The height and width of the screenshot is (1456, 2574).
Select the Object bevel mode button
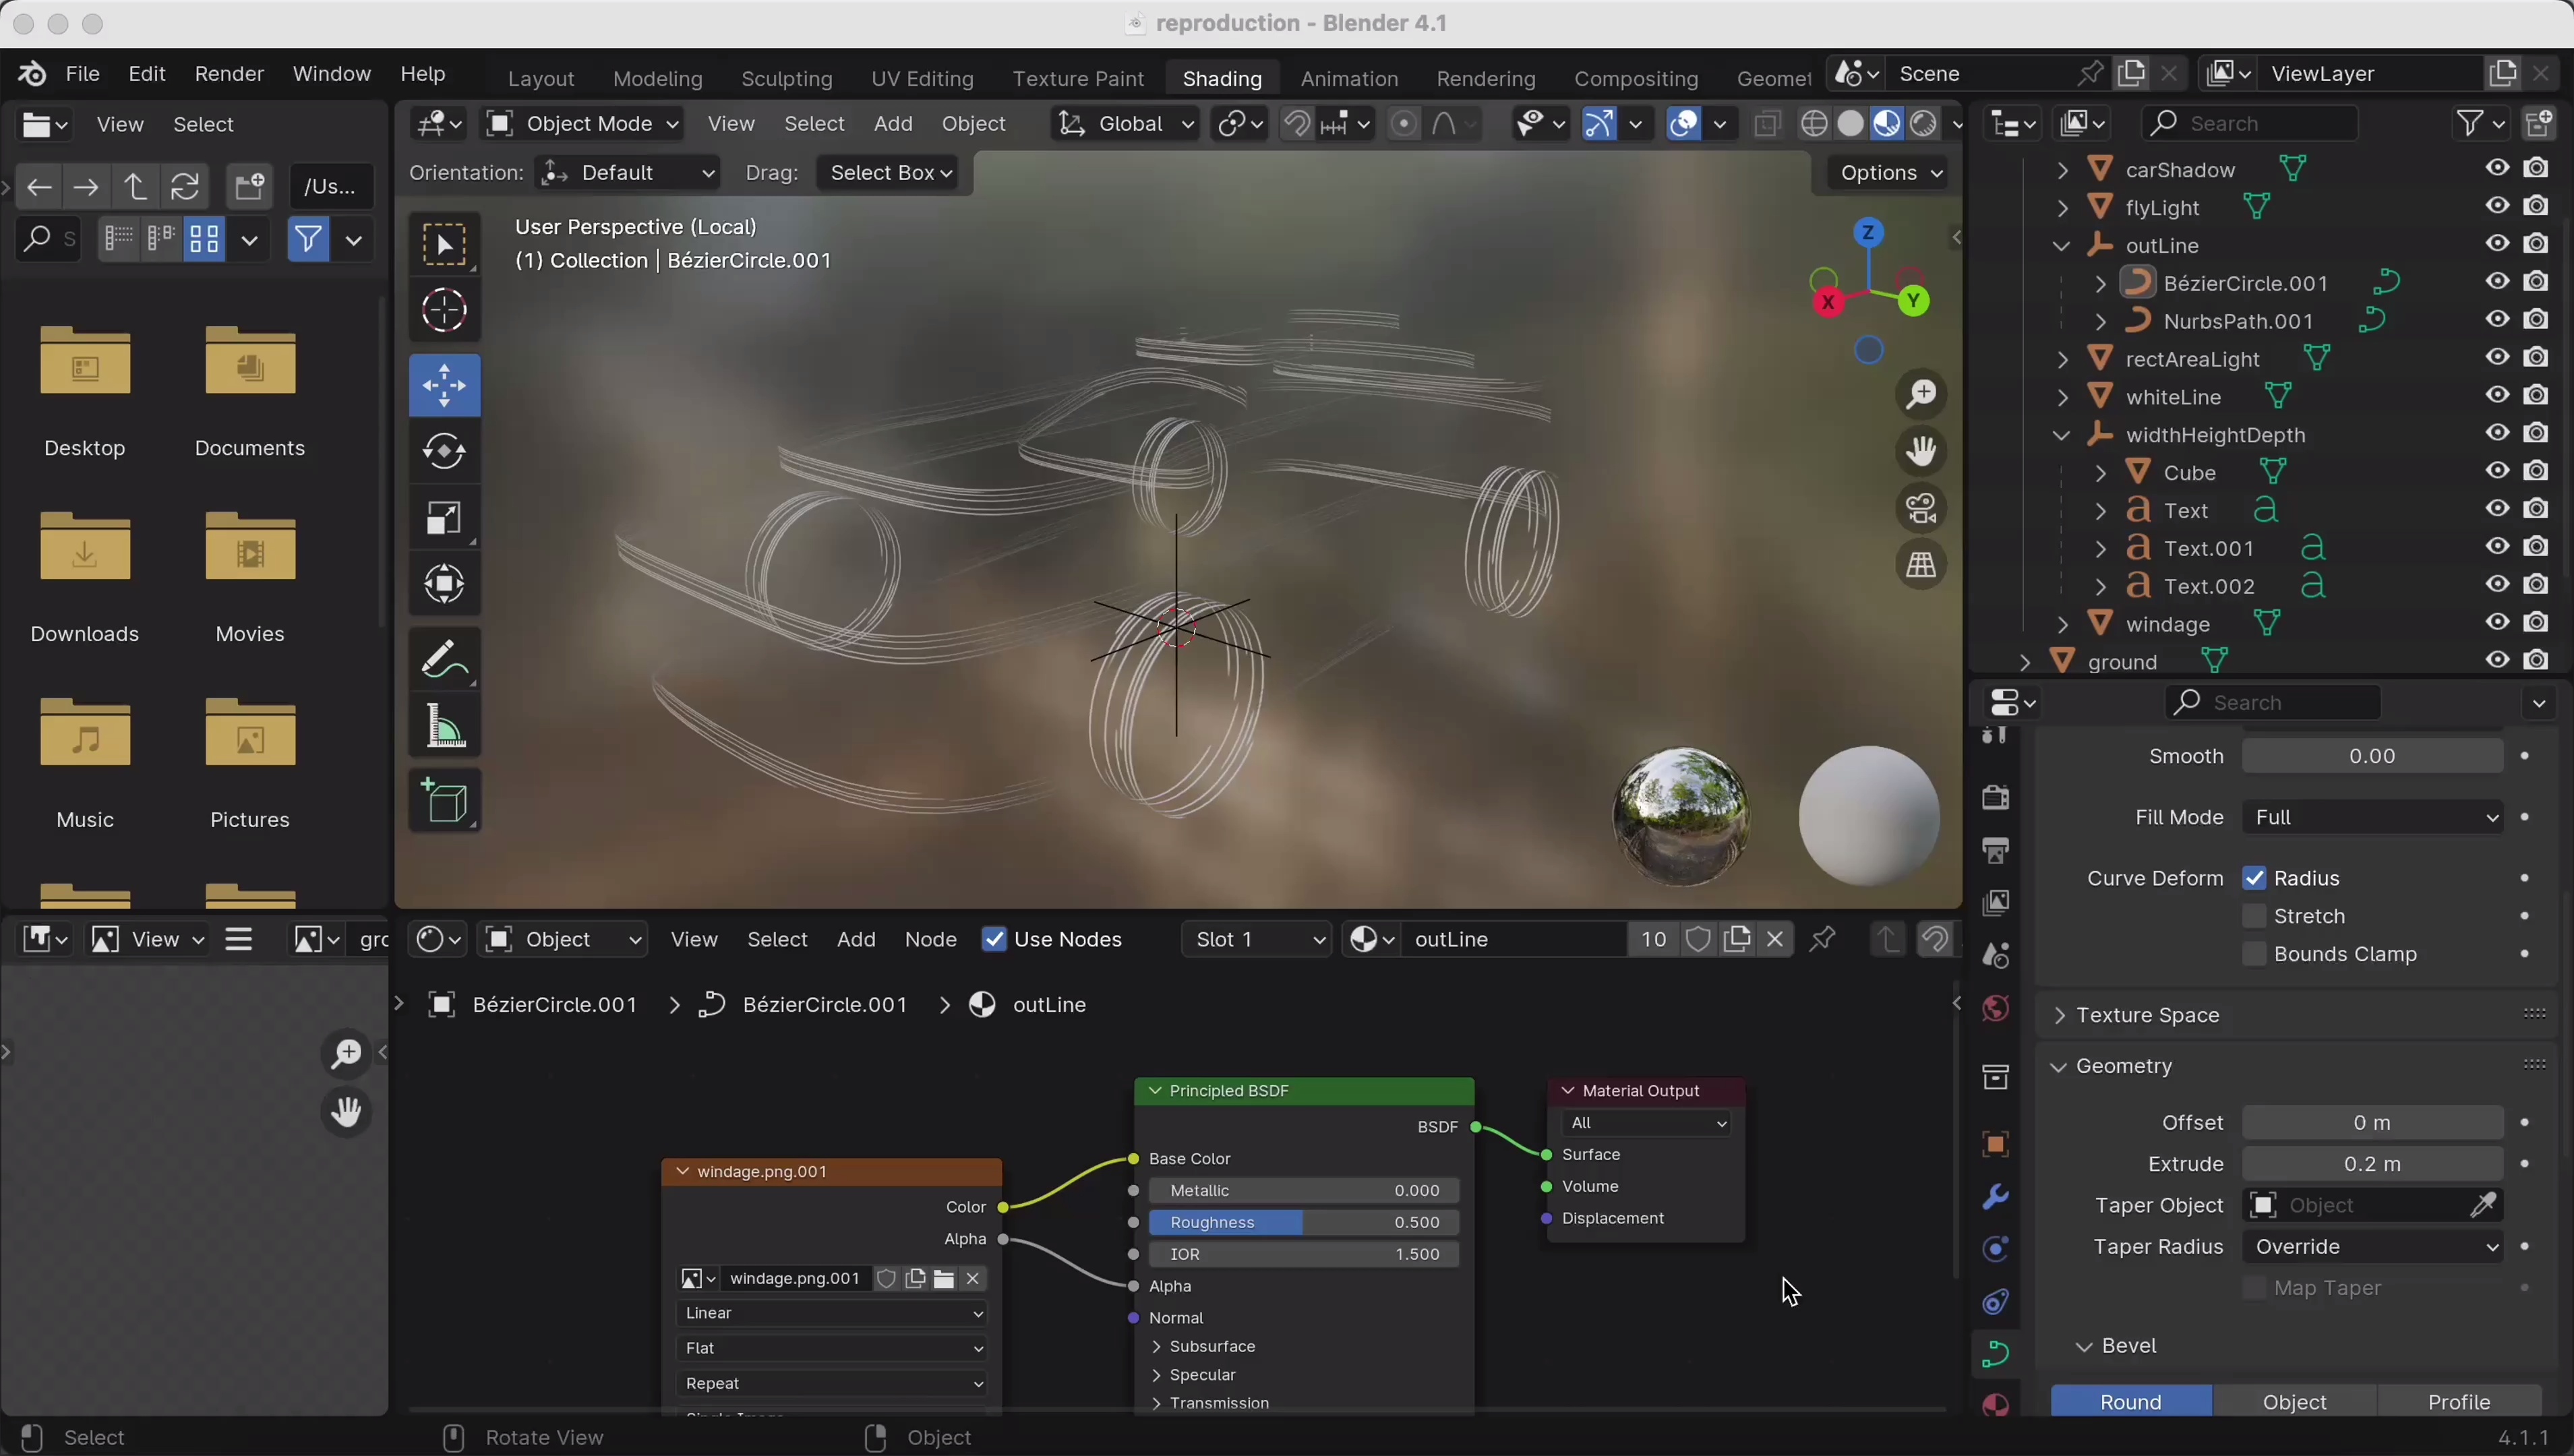click(x=2294, y=1401)
